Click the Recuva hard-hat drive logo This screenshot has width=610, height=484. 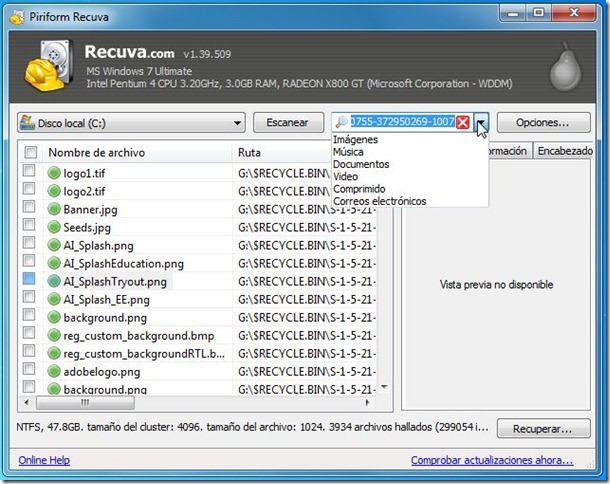point(49,65)
